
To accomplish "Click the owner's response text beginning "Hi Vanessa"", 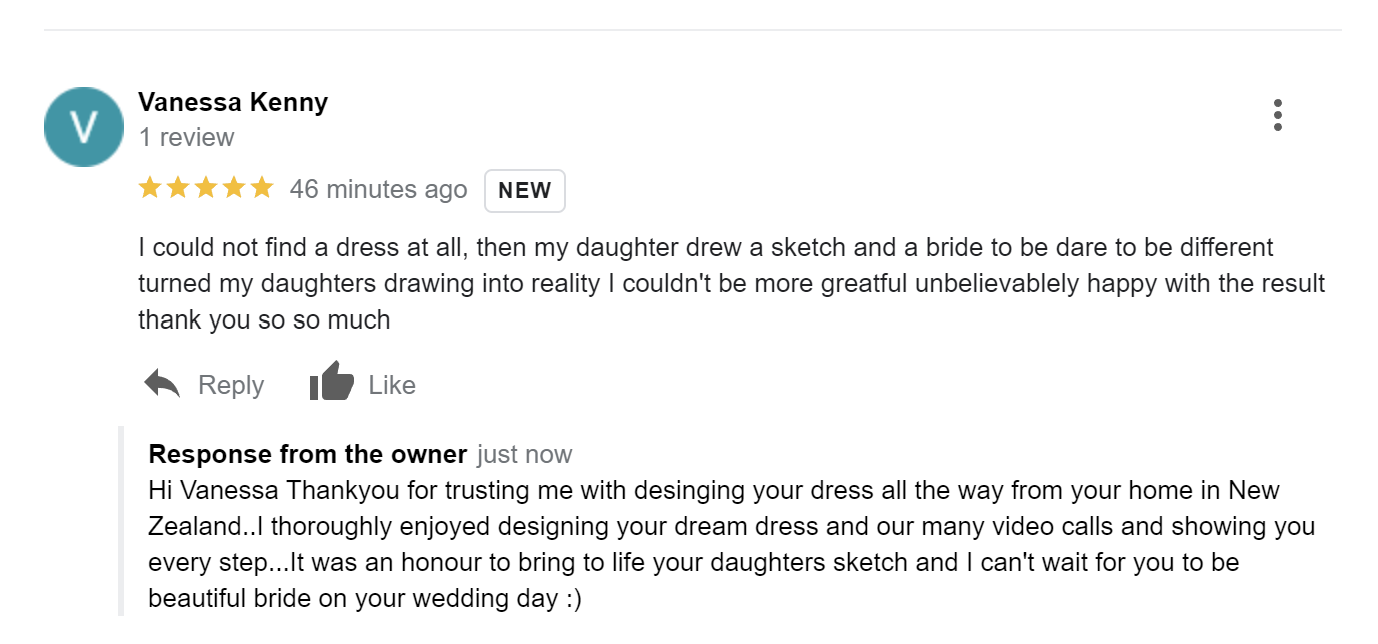I will click(732, 545).
